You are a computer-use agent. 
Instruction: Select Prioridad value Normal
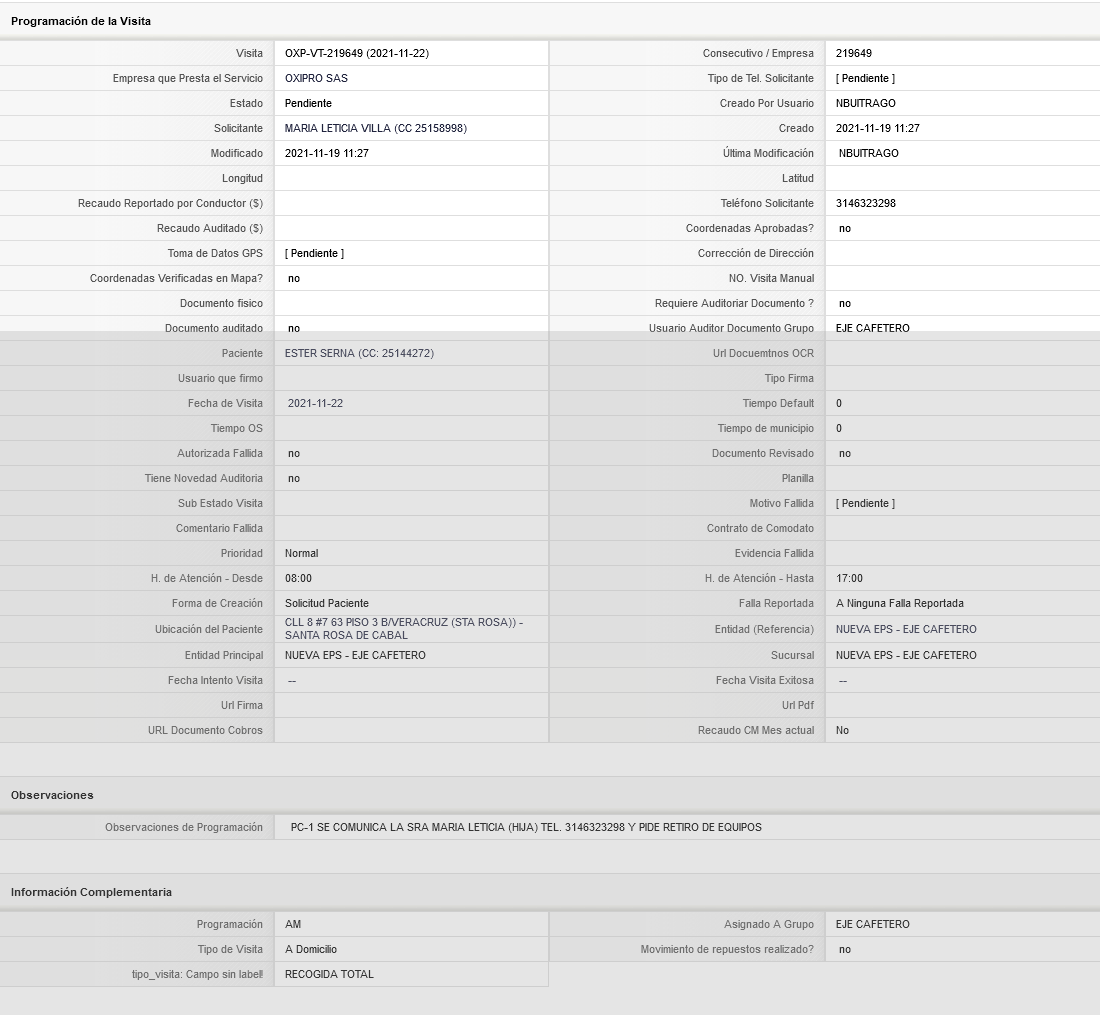point(302,553)
